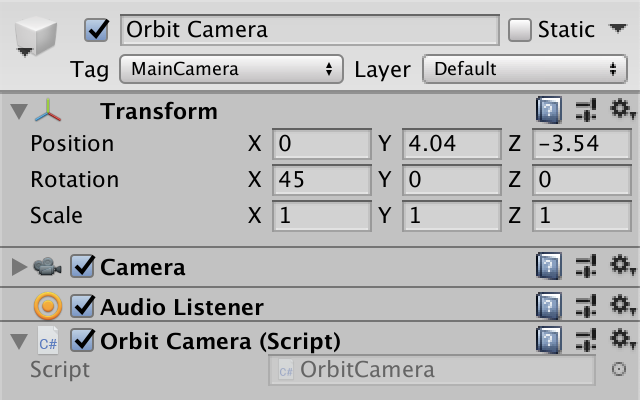Open Audio Listener preset selector
640x400 pixels.
tap(587, 306)
